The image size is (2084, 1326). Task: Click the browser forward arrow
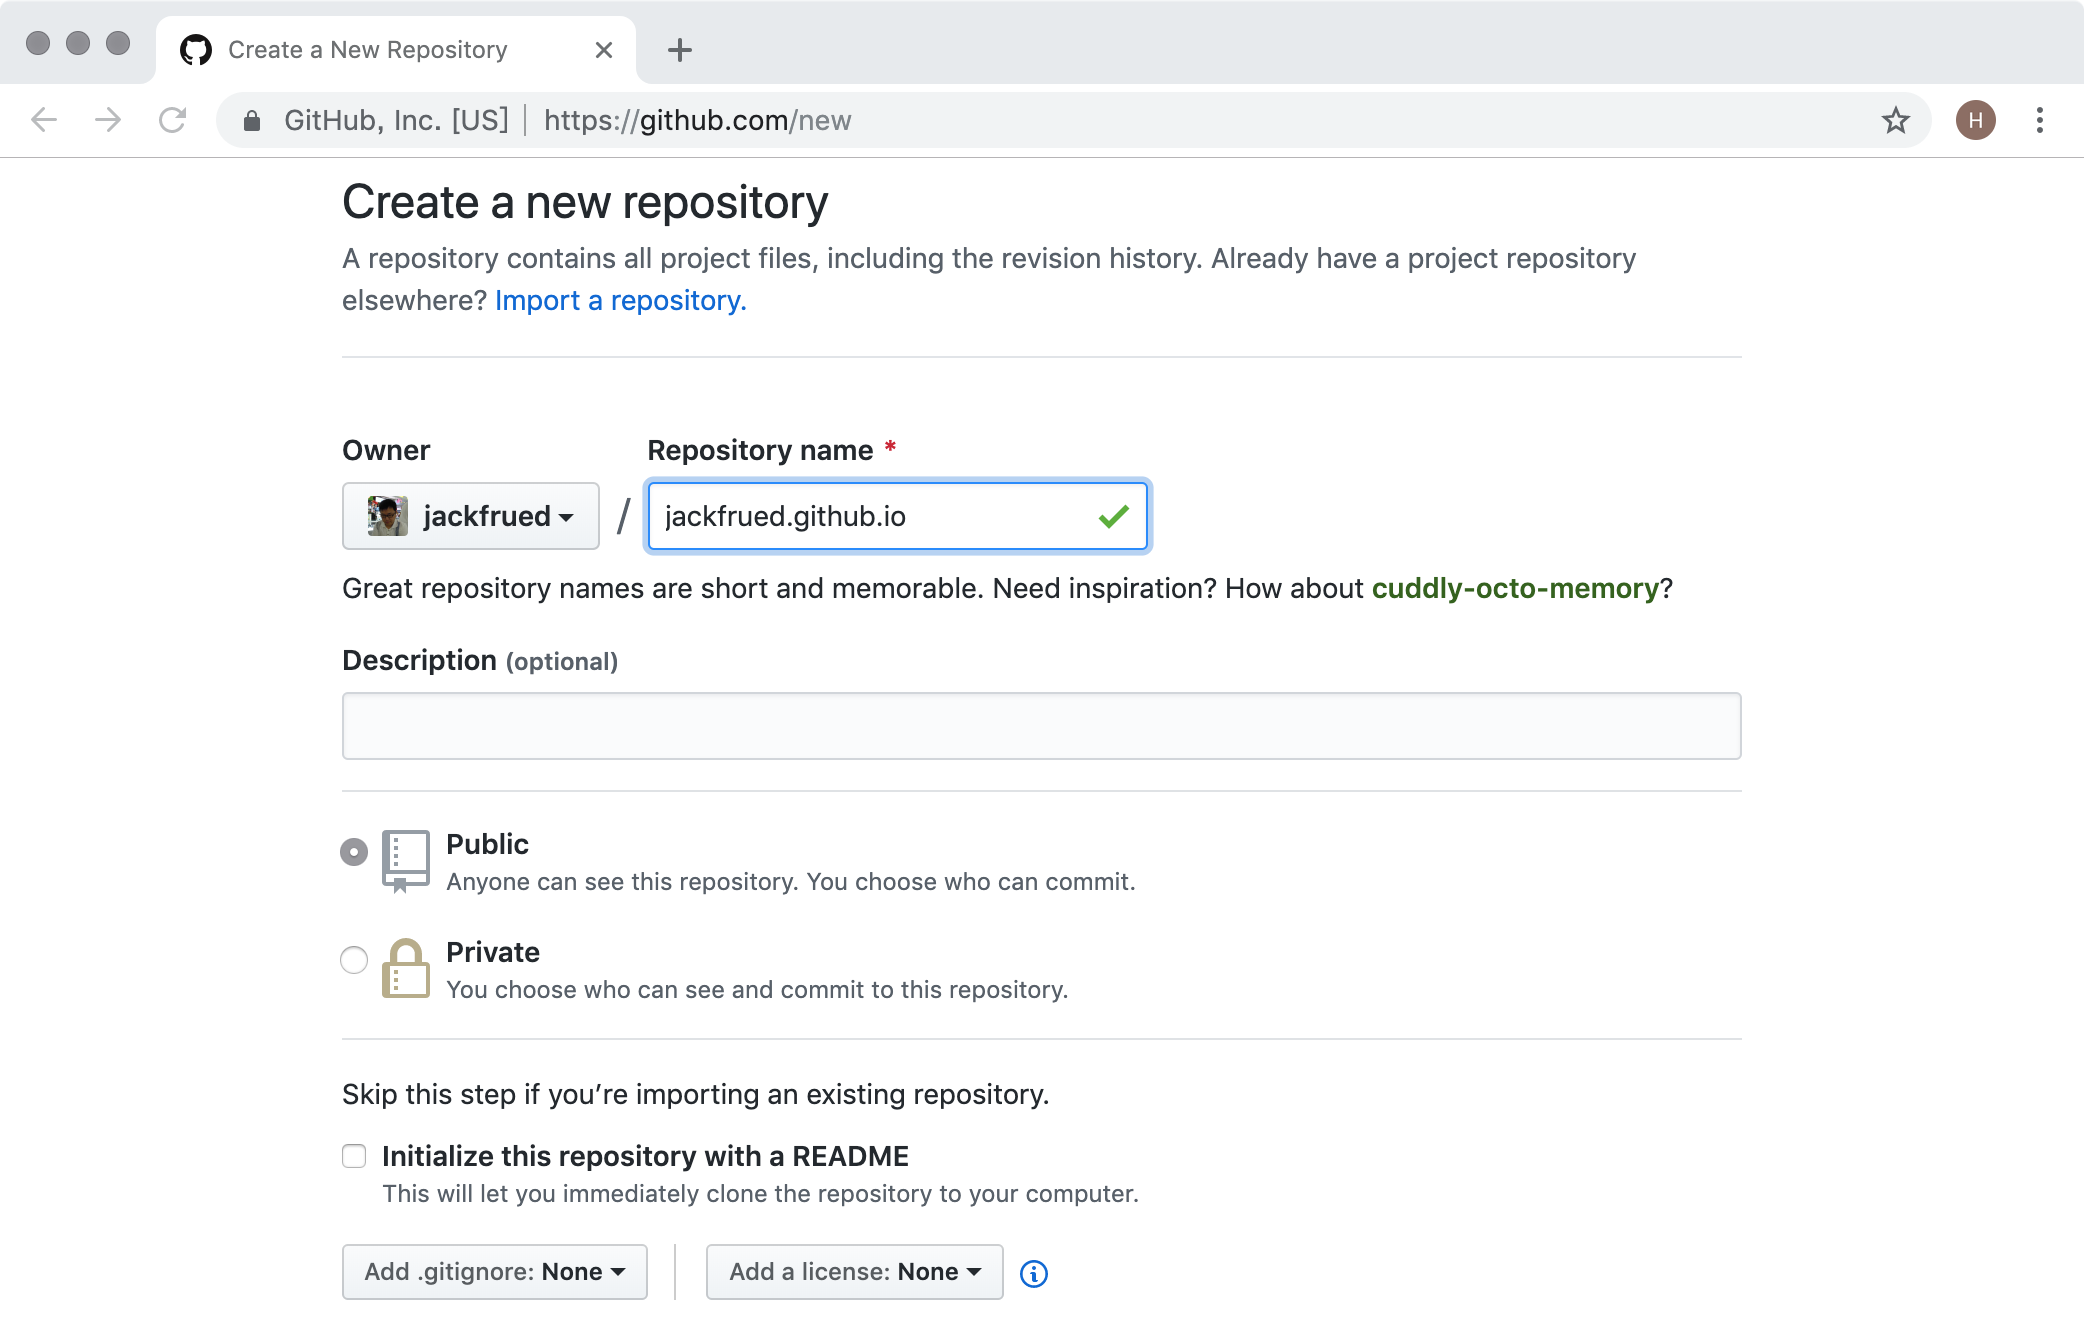click(x=108, y=121)
